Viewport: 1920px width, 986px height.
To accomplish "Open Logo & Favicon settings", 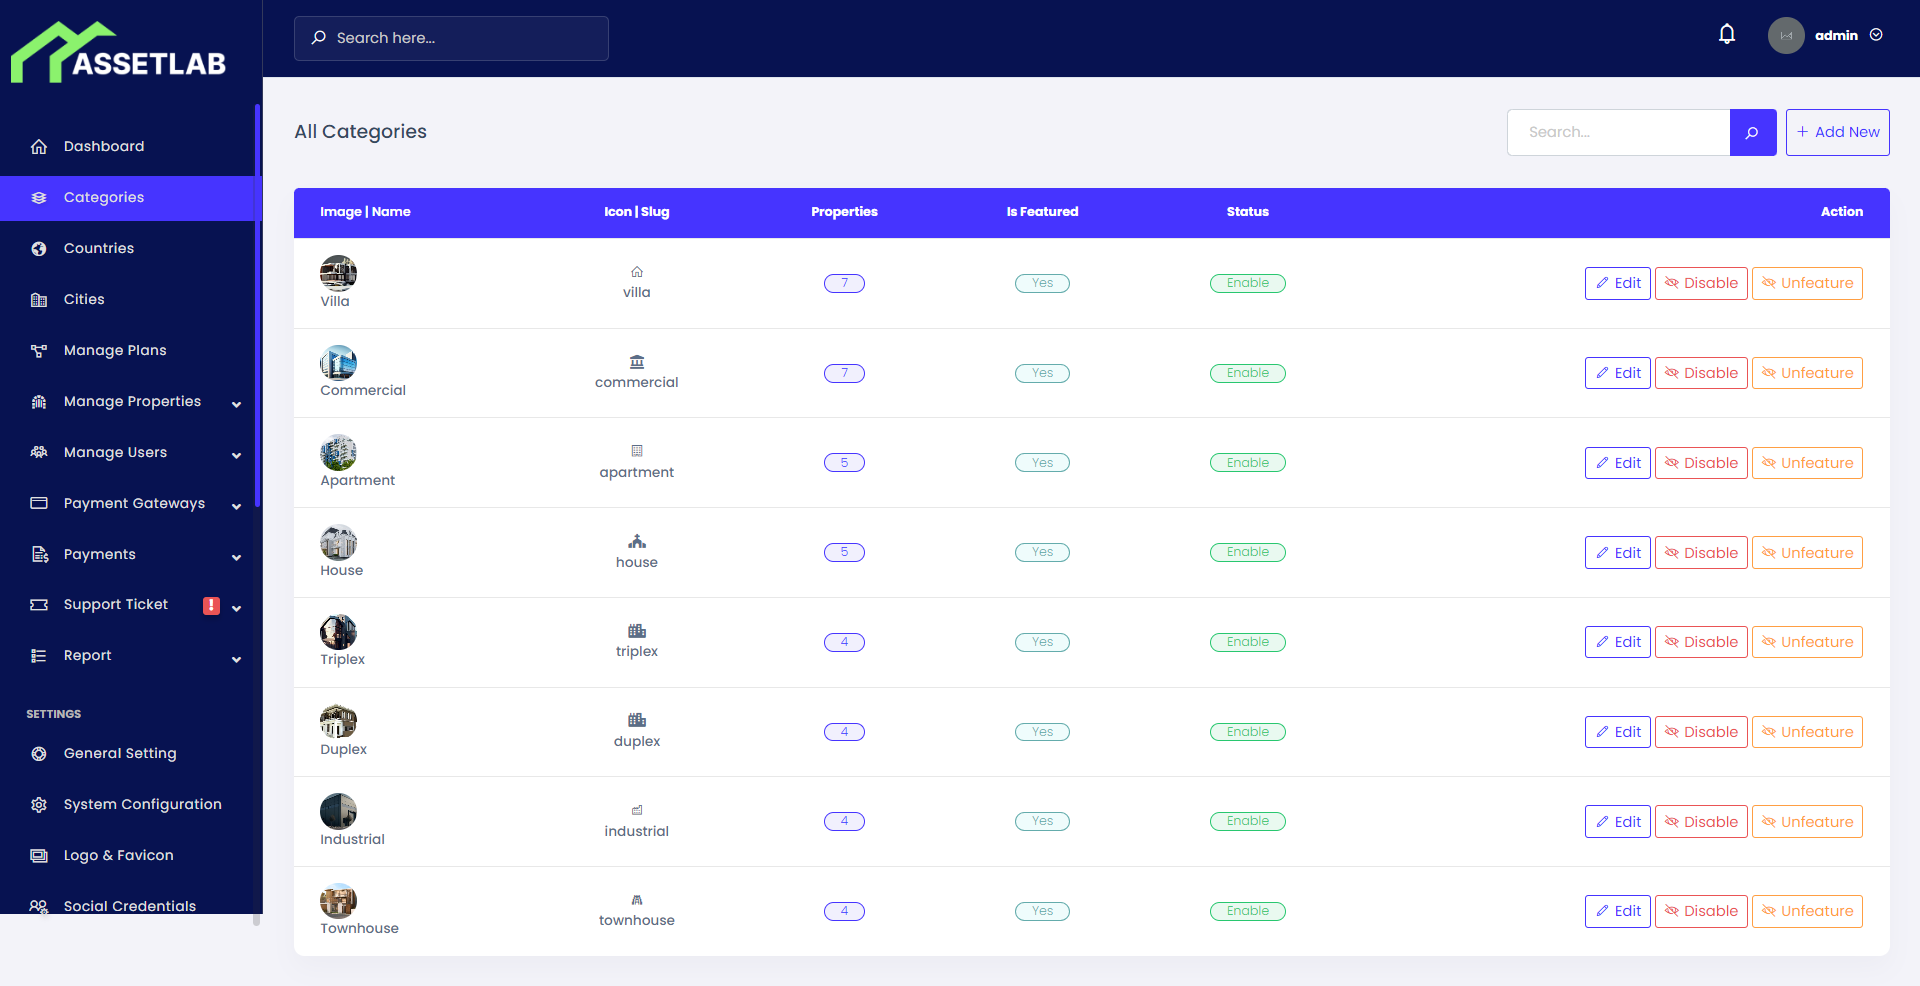I will 118,855.
